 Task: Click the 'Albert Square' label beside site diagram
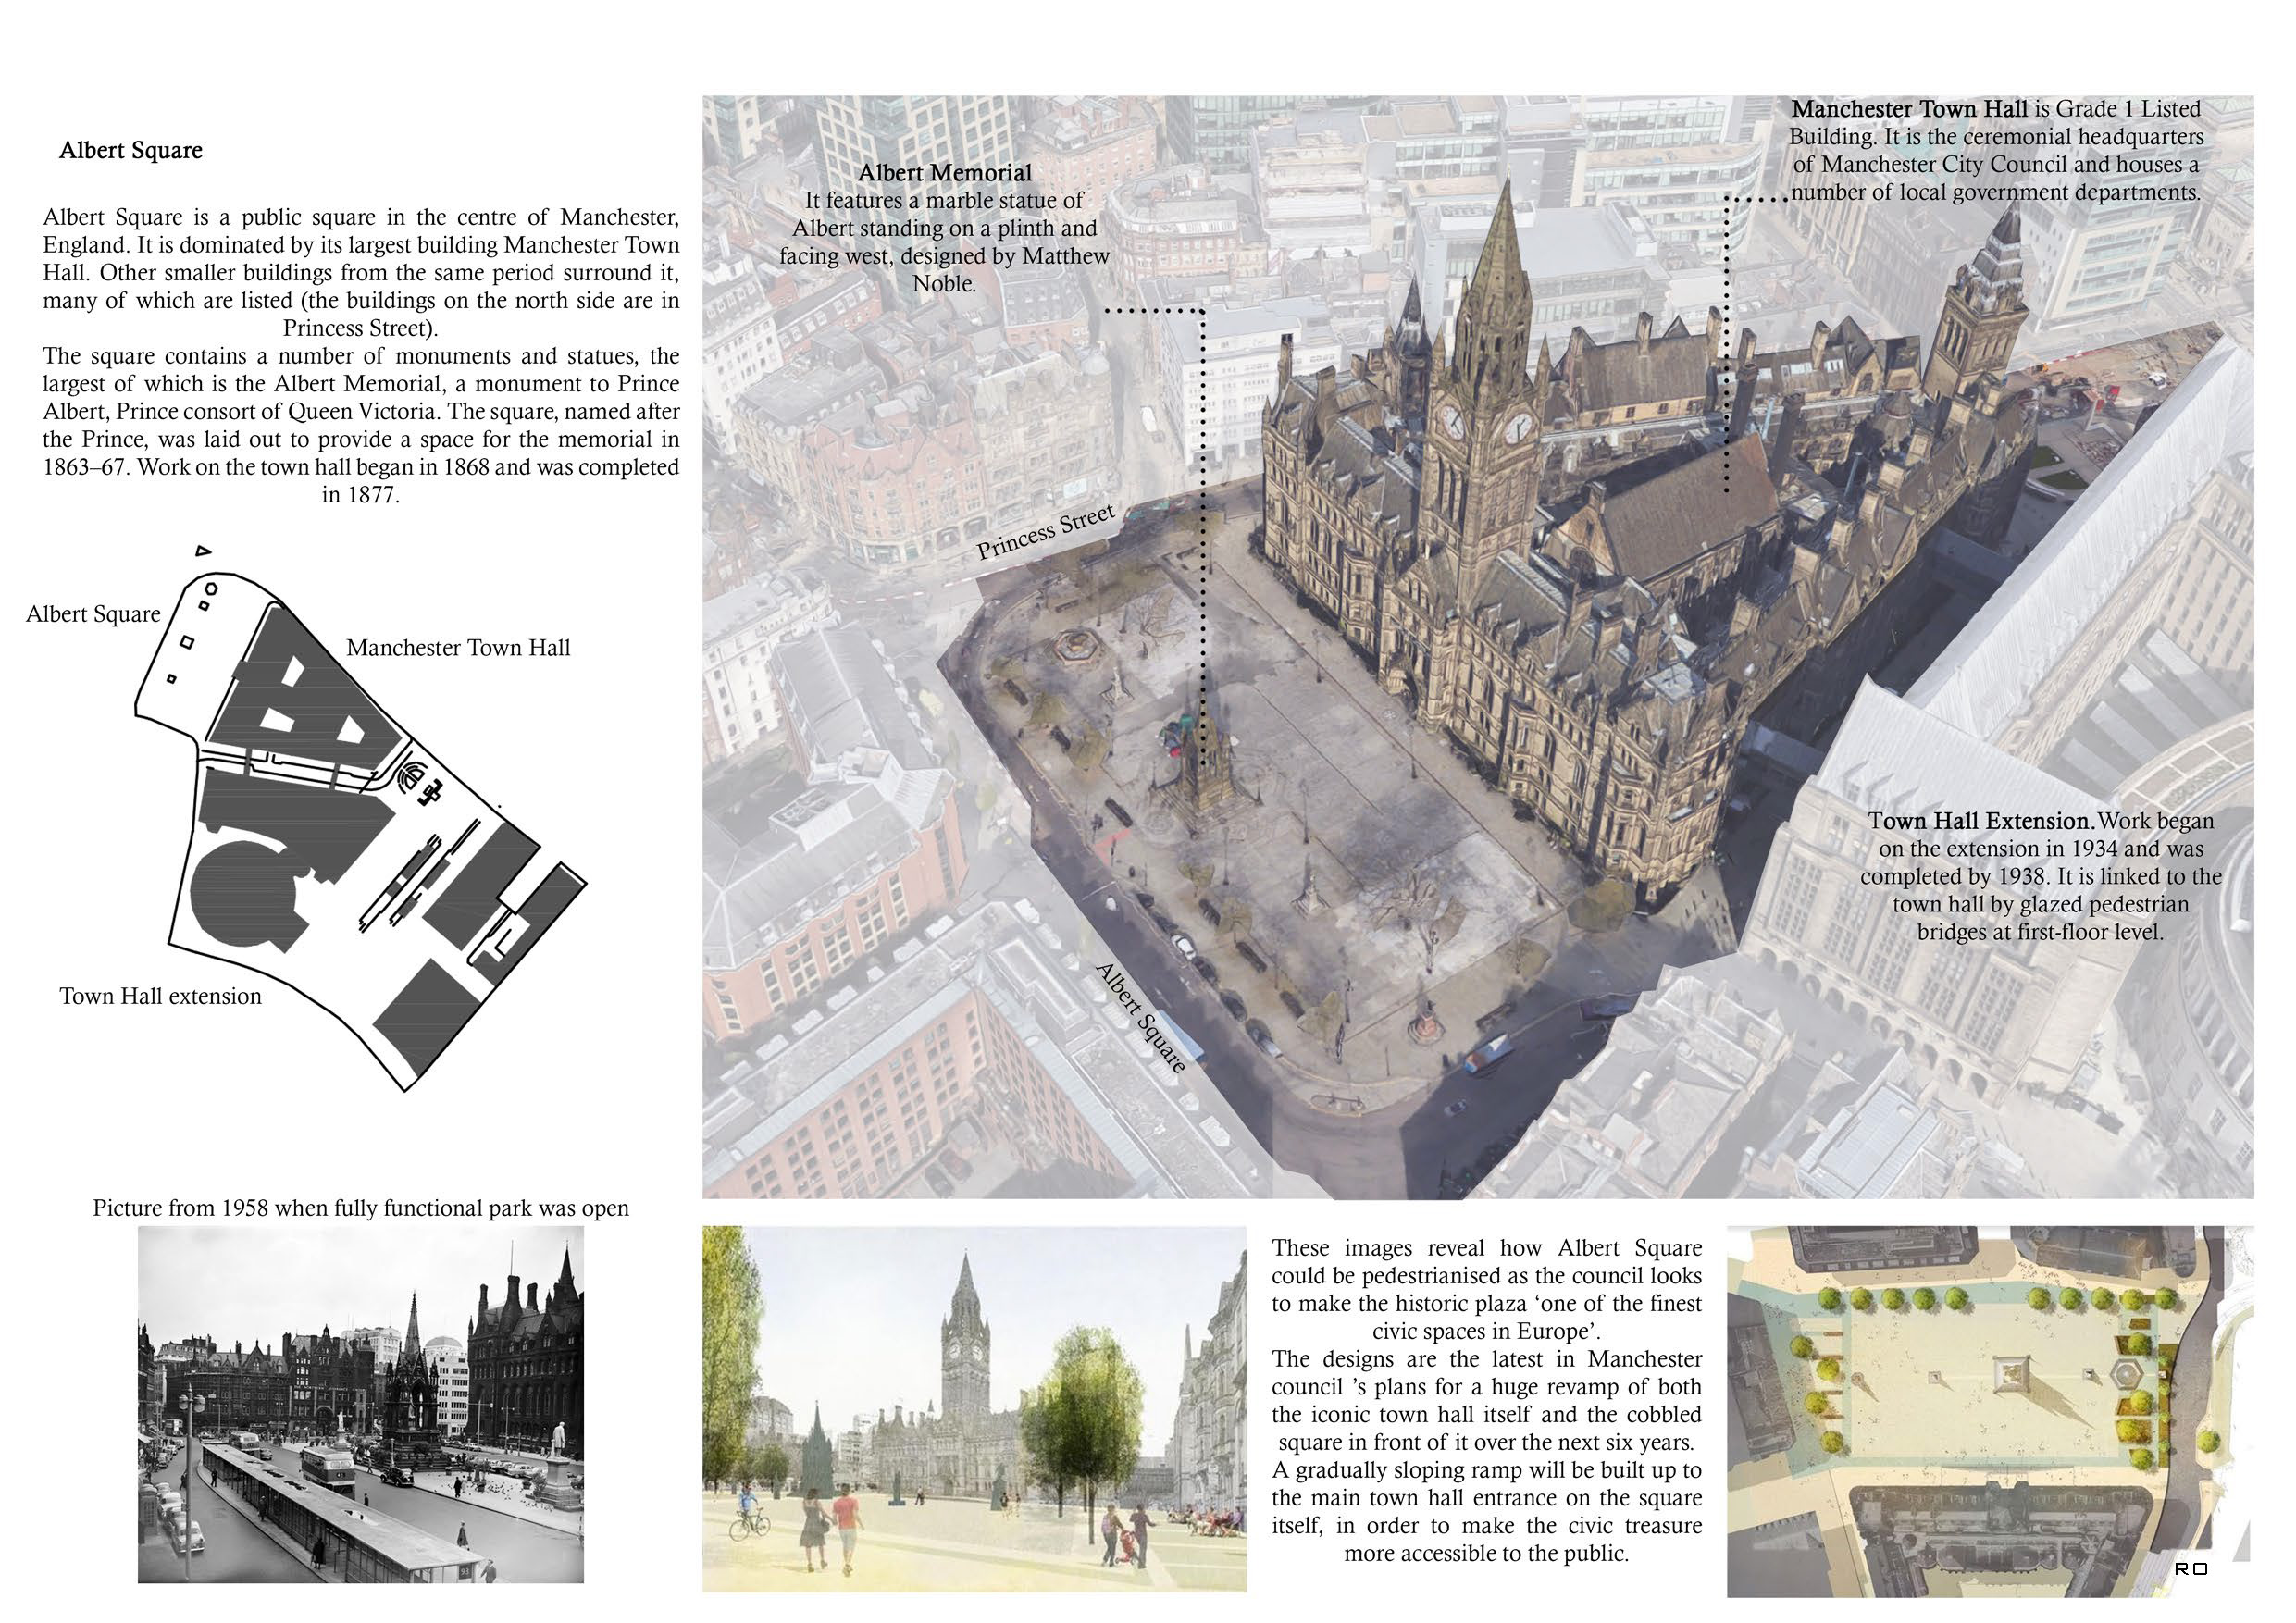(93, 615)
